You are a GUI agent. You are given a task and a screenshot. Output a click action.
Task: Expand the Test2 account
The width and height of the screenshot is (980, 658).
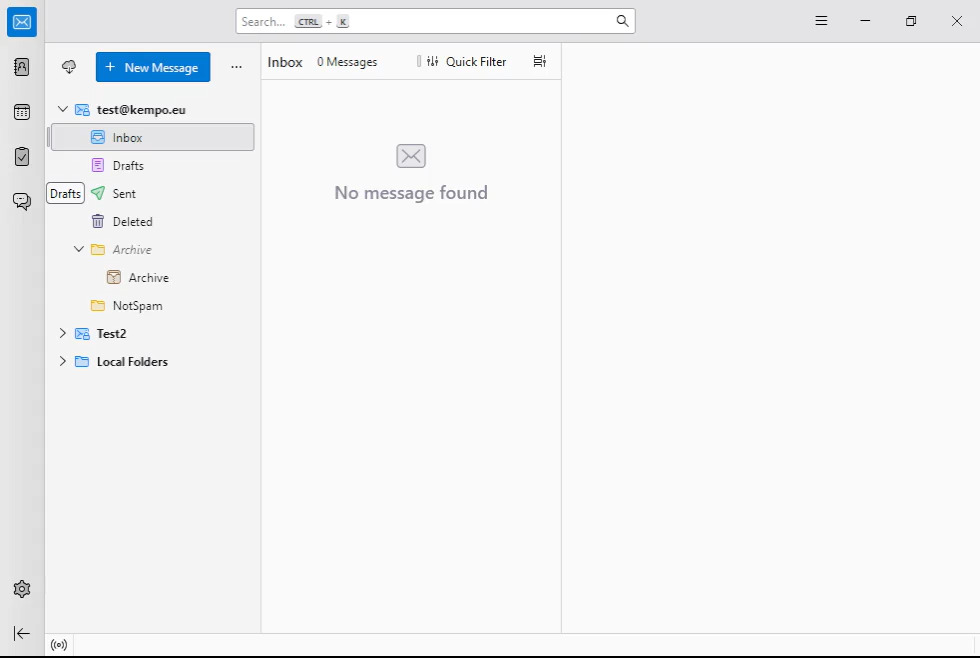tap(63, 334)
